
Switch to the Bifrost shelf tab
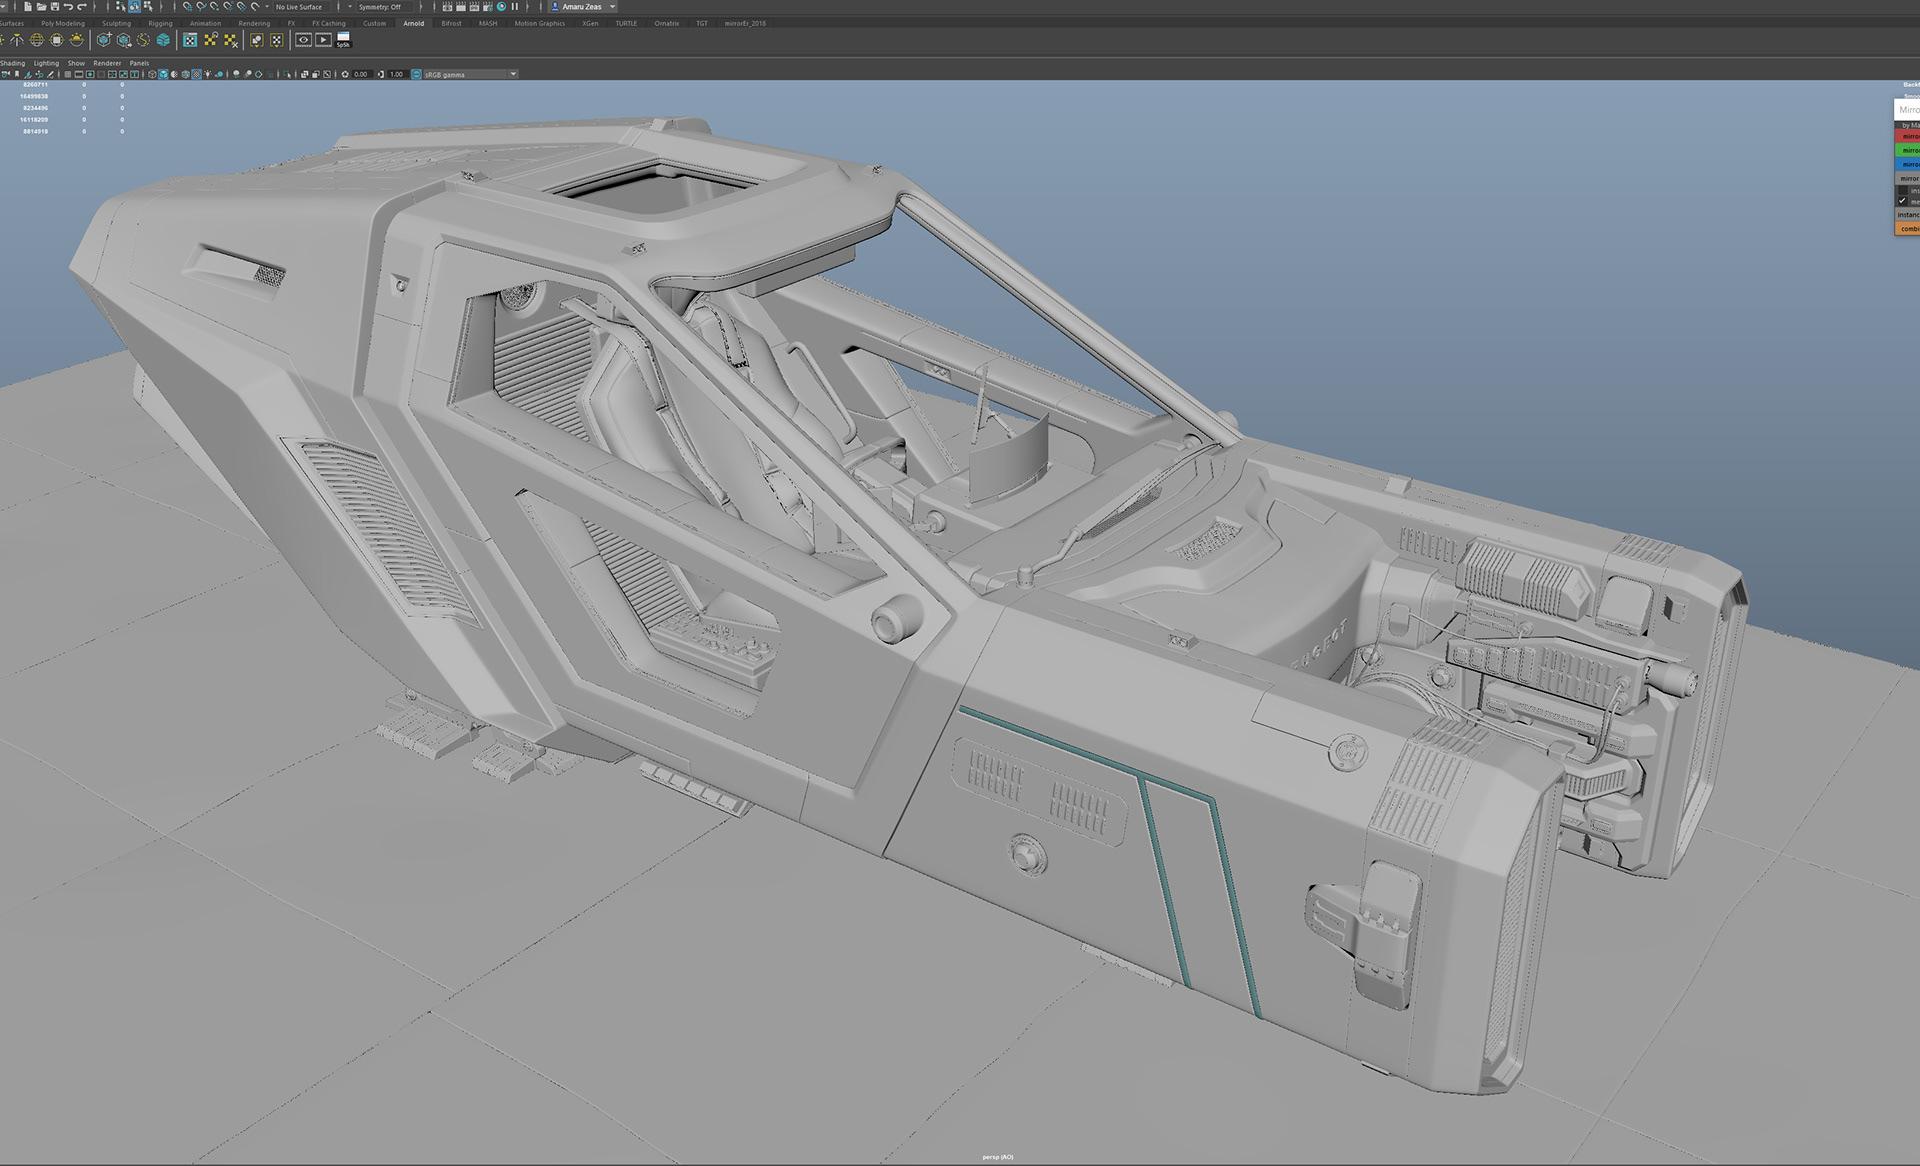tap(451, 23)
